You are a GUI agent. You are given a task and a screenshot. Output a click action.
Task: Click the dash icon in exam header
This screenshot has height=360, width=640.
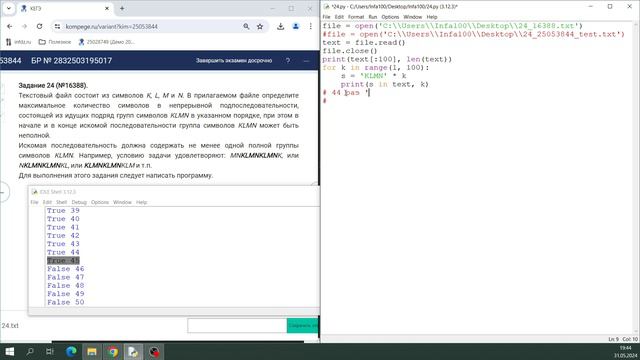coord(306,60)
